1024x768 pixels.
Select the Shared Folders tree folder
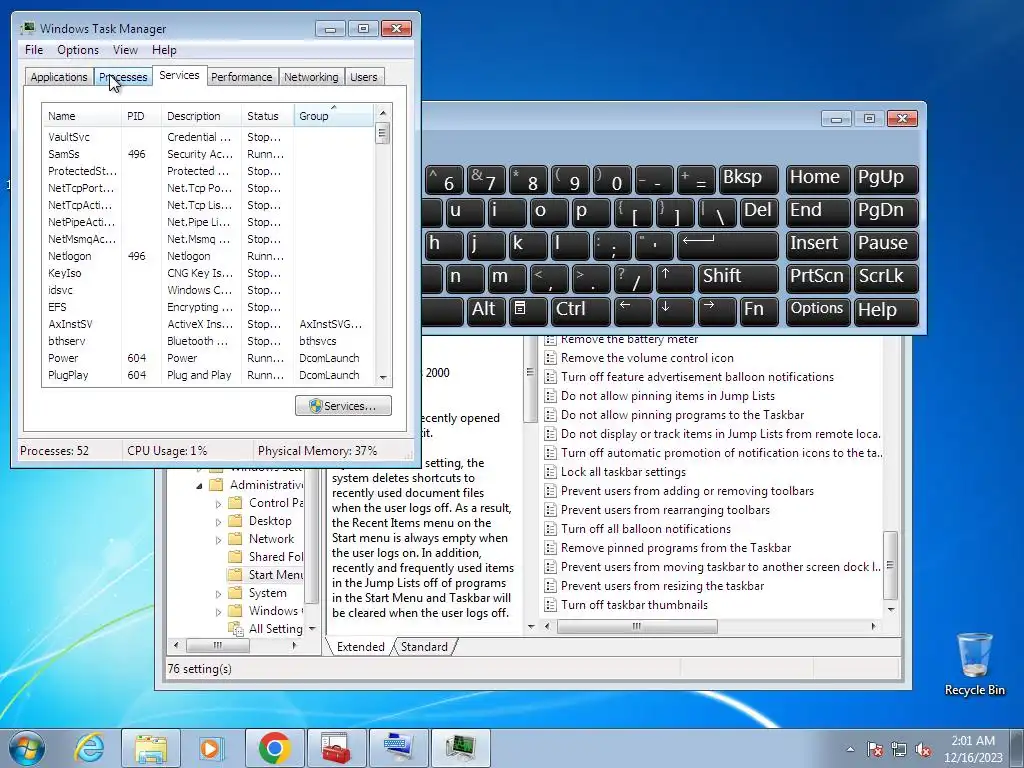coord(276,556)
